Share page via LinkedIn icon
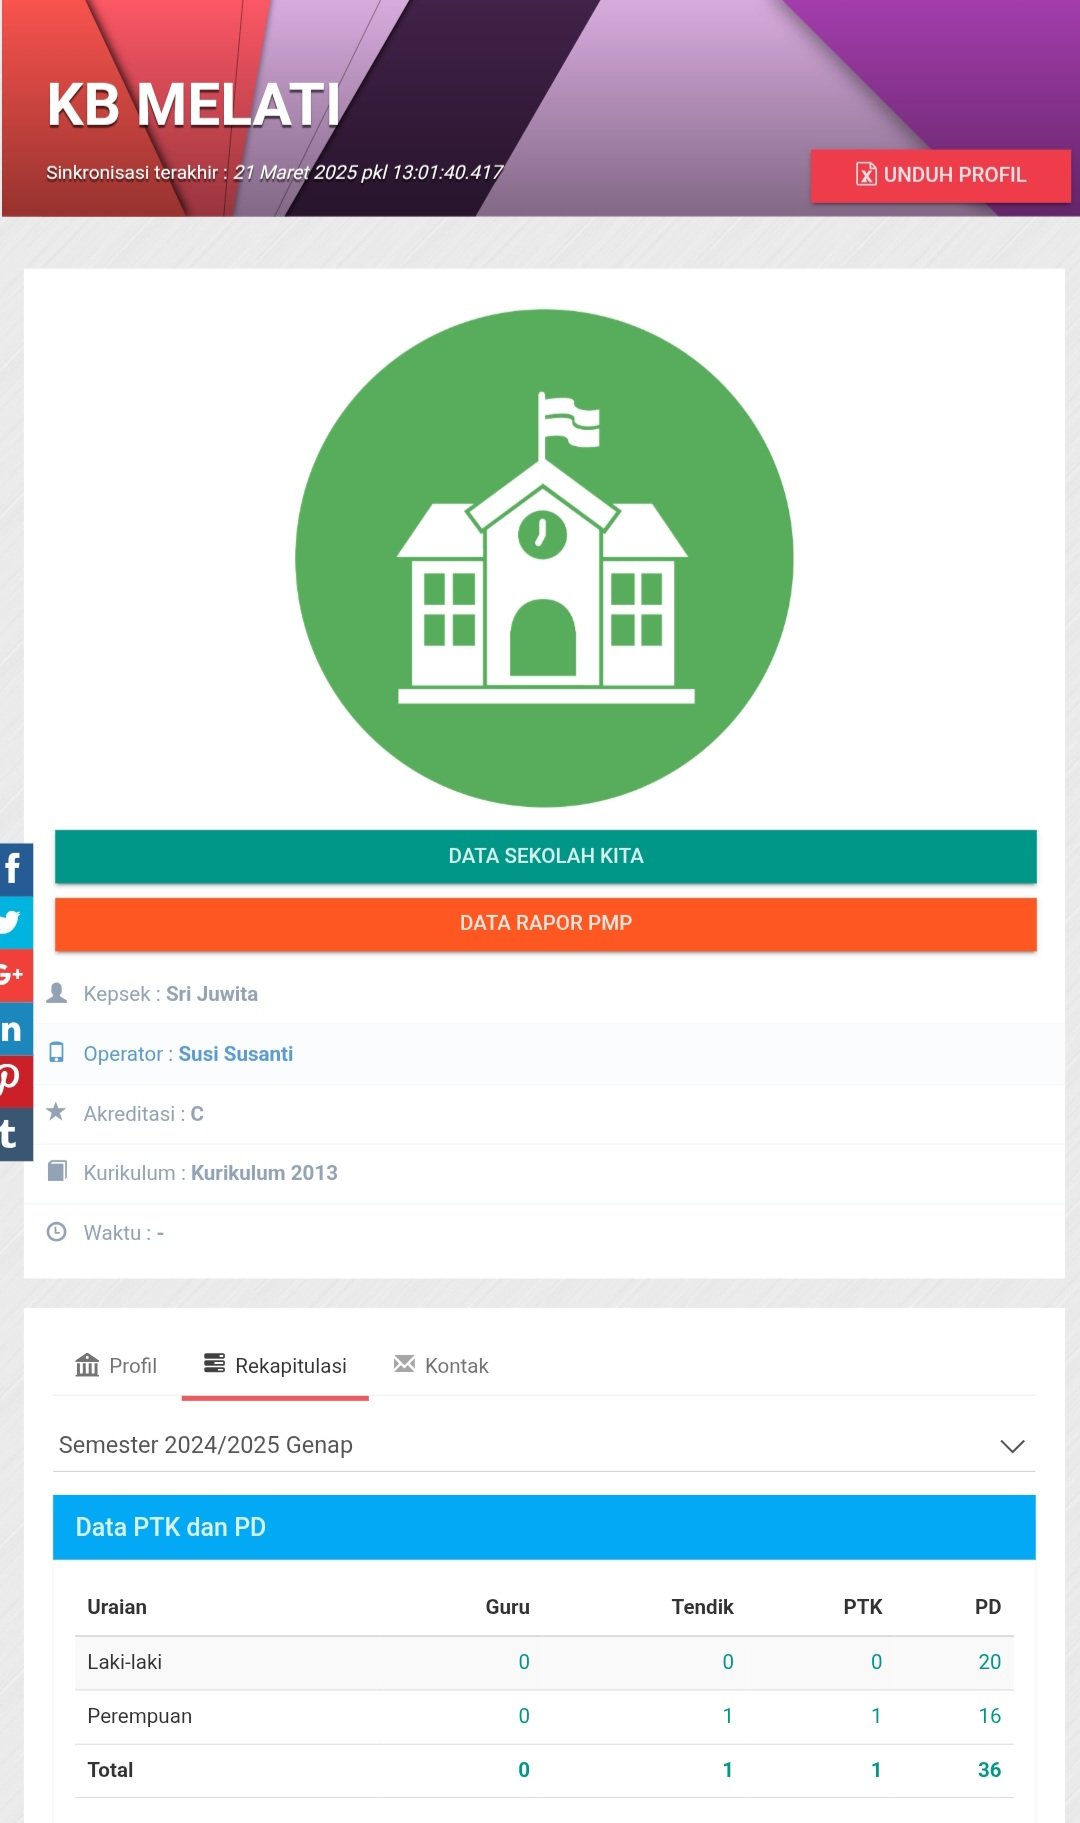1080x1823 pixels. coord(15,1028)
